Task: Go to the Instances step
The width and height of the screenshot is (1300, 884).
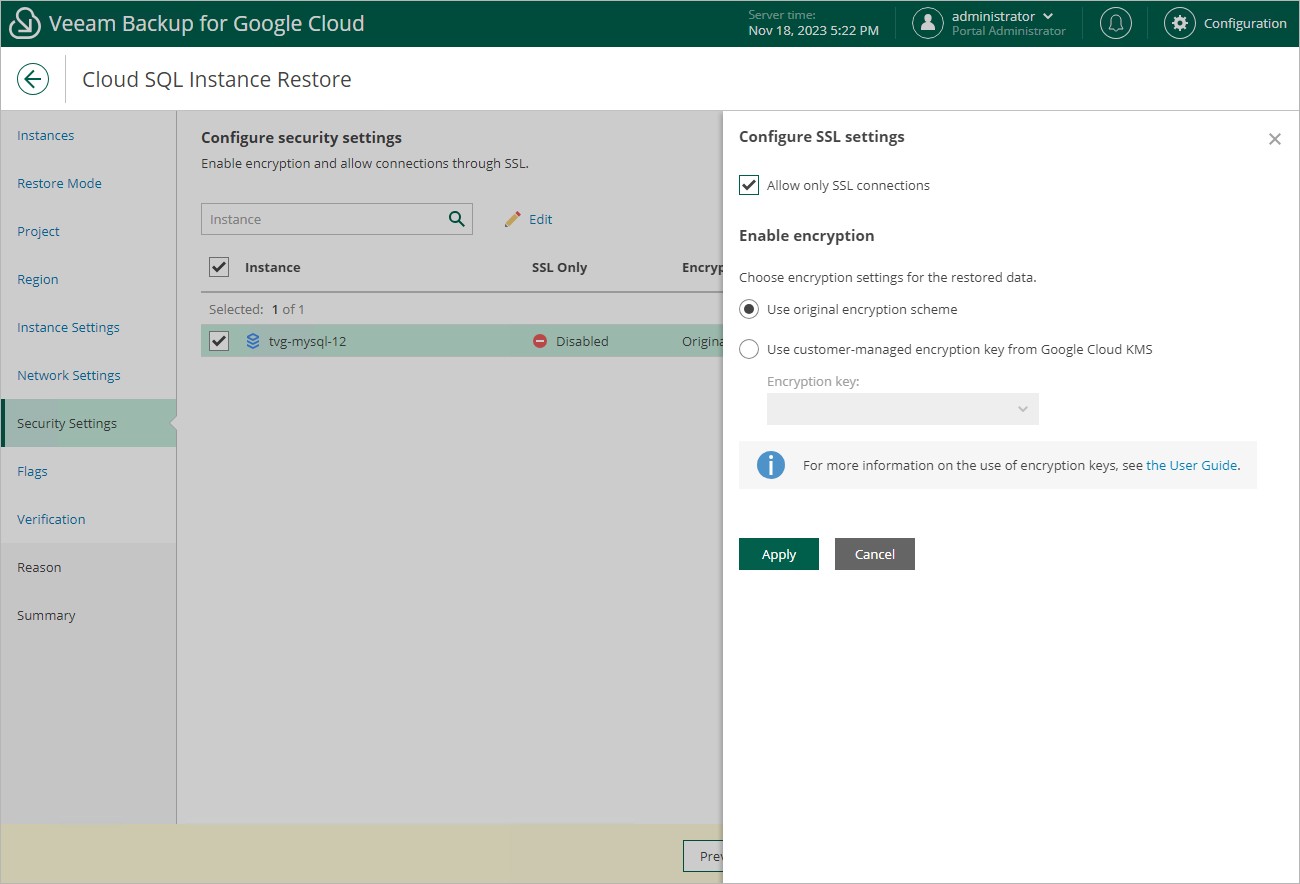Action: click(x=46, y=135)
